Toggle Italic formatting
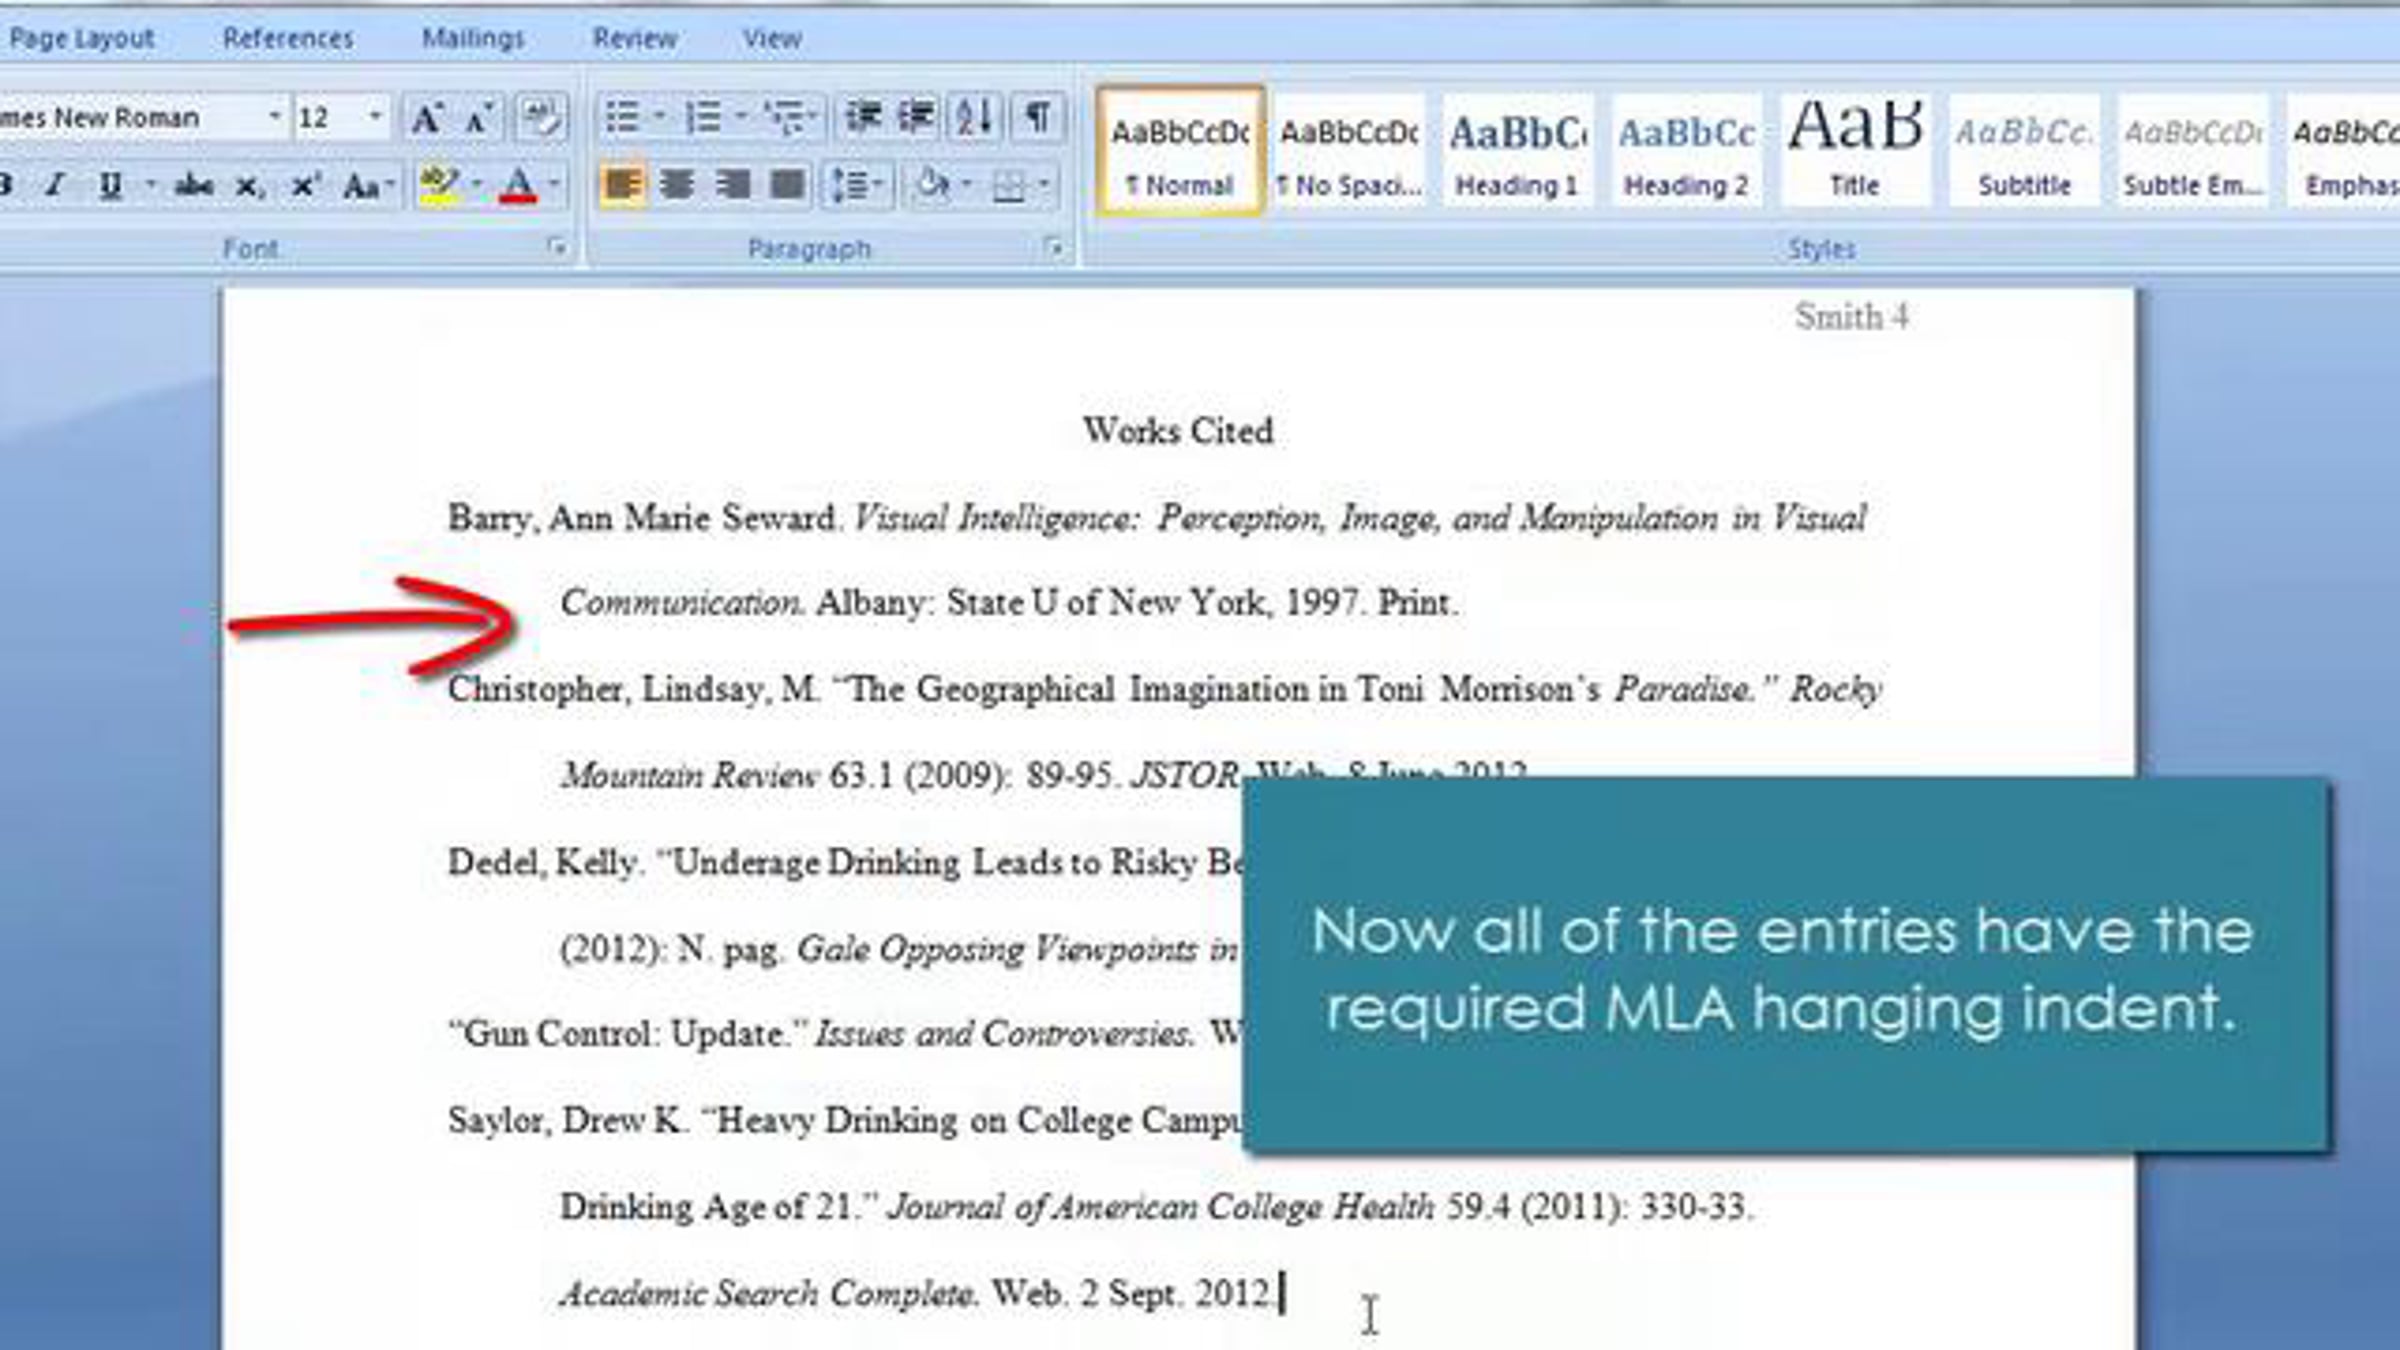Viewport: 2400px width, 1350px height. [x=56, y=186]
